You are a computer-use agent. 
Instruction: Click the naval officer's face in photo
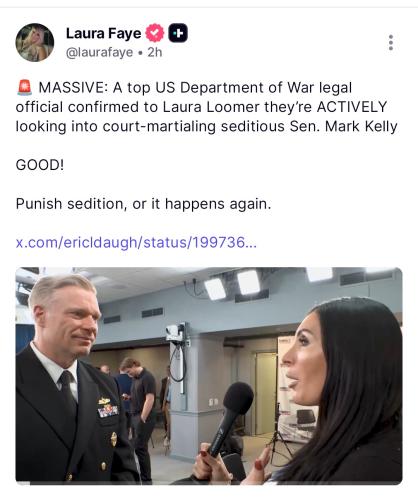click(68, 319)
